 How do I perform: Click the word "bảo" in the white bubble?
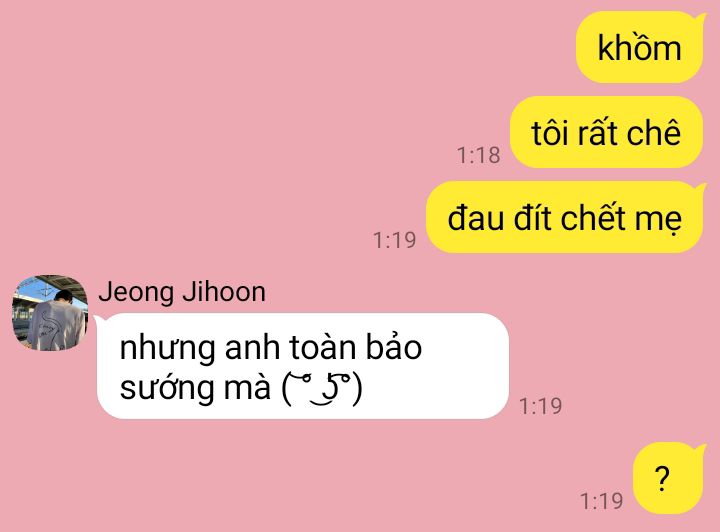[394, 347]
